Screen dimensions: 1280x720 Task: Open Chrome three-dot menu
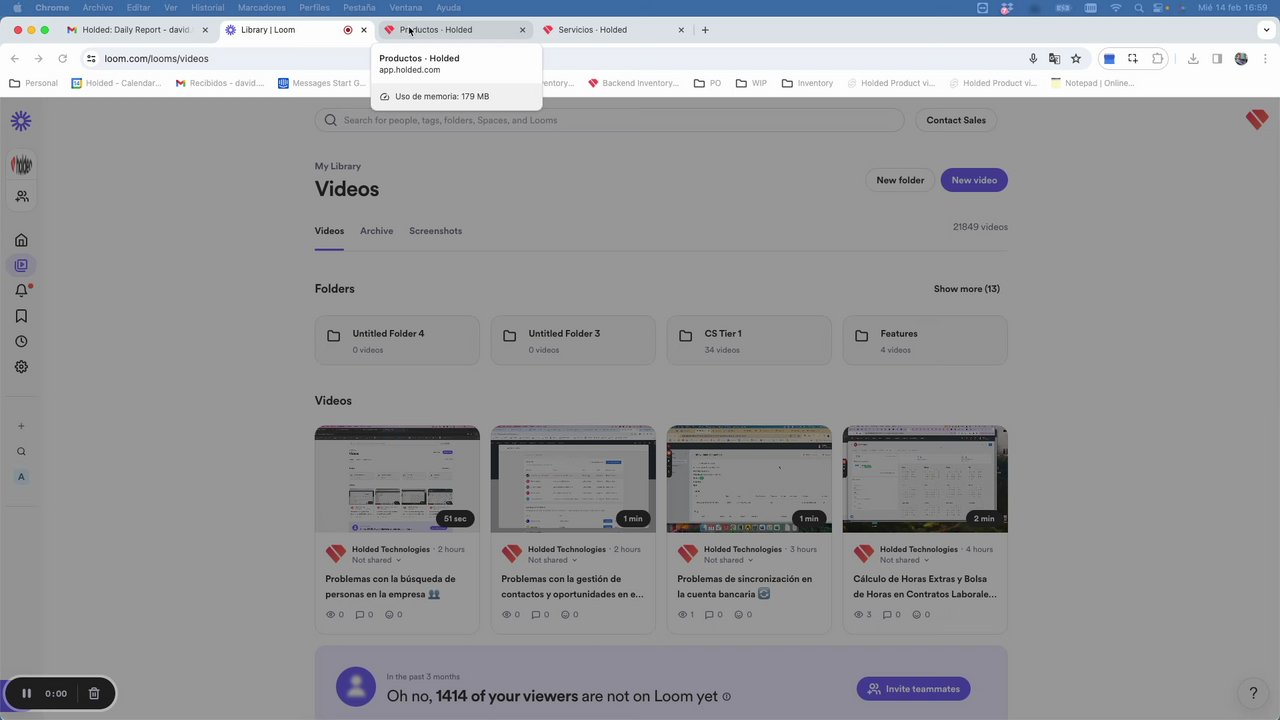1265,58
